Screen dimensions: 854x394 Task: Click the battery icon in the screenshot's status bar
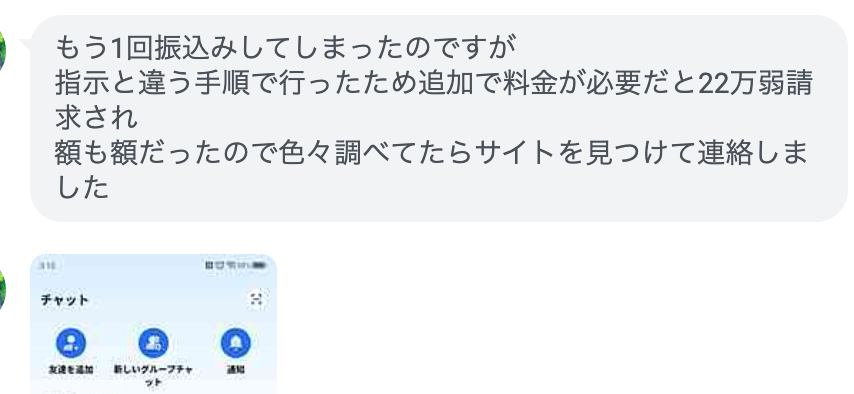[260, 265]
